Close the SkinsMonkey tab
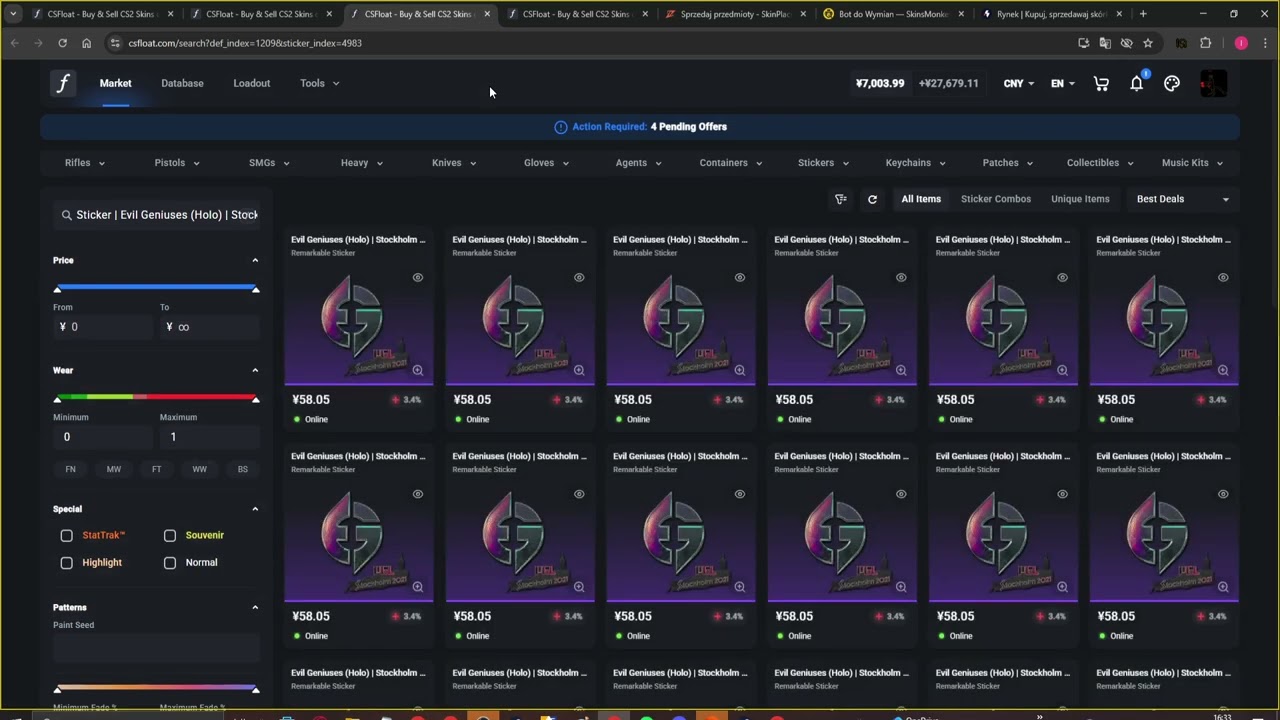 pyautogui.click(x=961, y=14)
